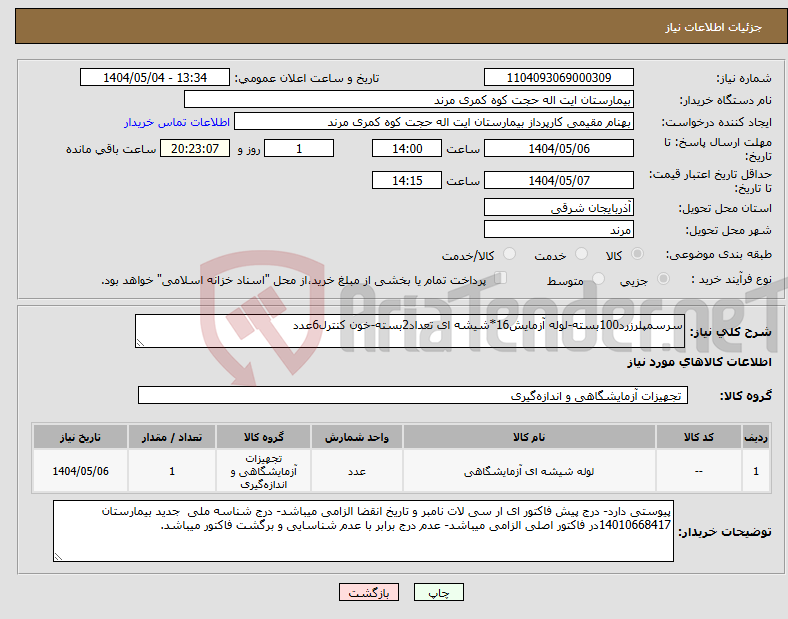
Task: Click the تاریخ نیاز column header
Action: coord(80,437)
